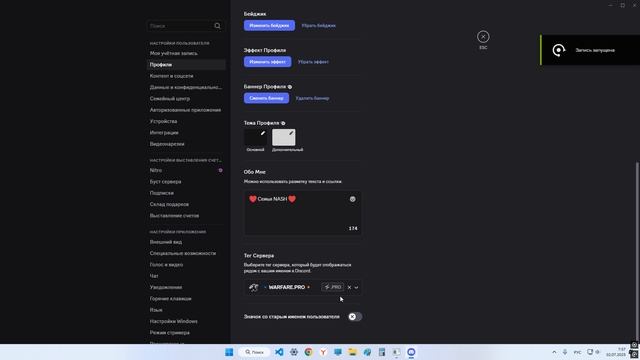Close settings with the ESC circle button
This screenshot has width=640, height=360.
483,37
